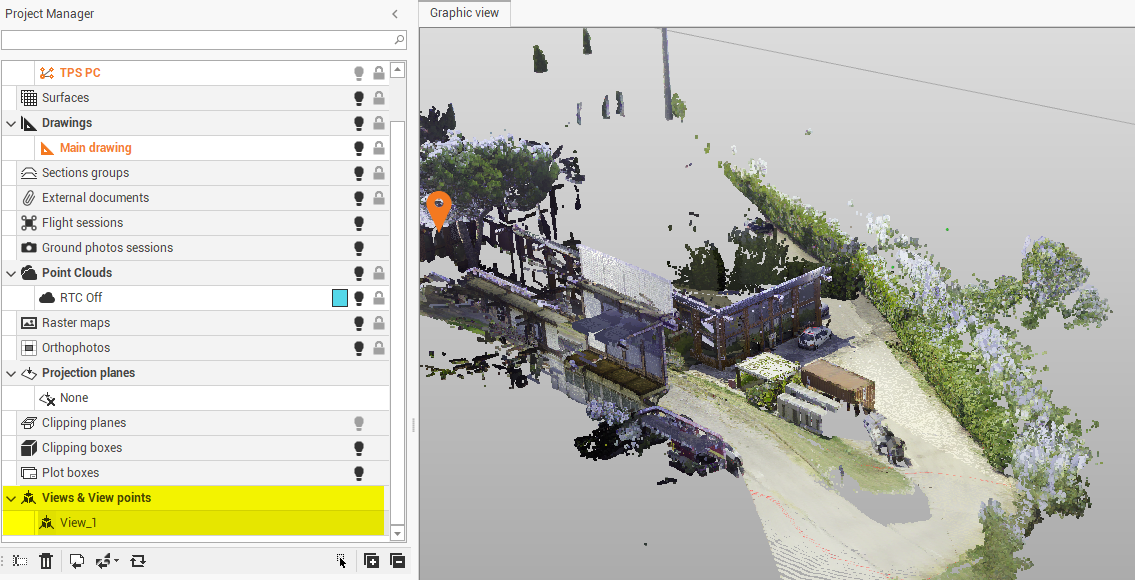Toggle visibility bulb for Flight sessions
This screenshot has height=580, width=1135.
(359, 223)
